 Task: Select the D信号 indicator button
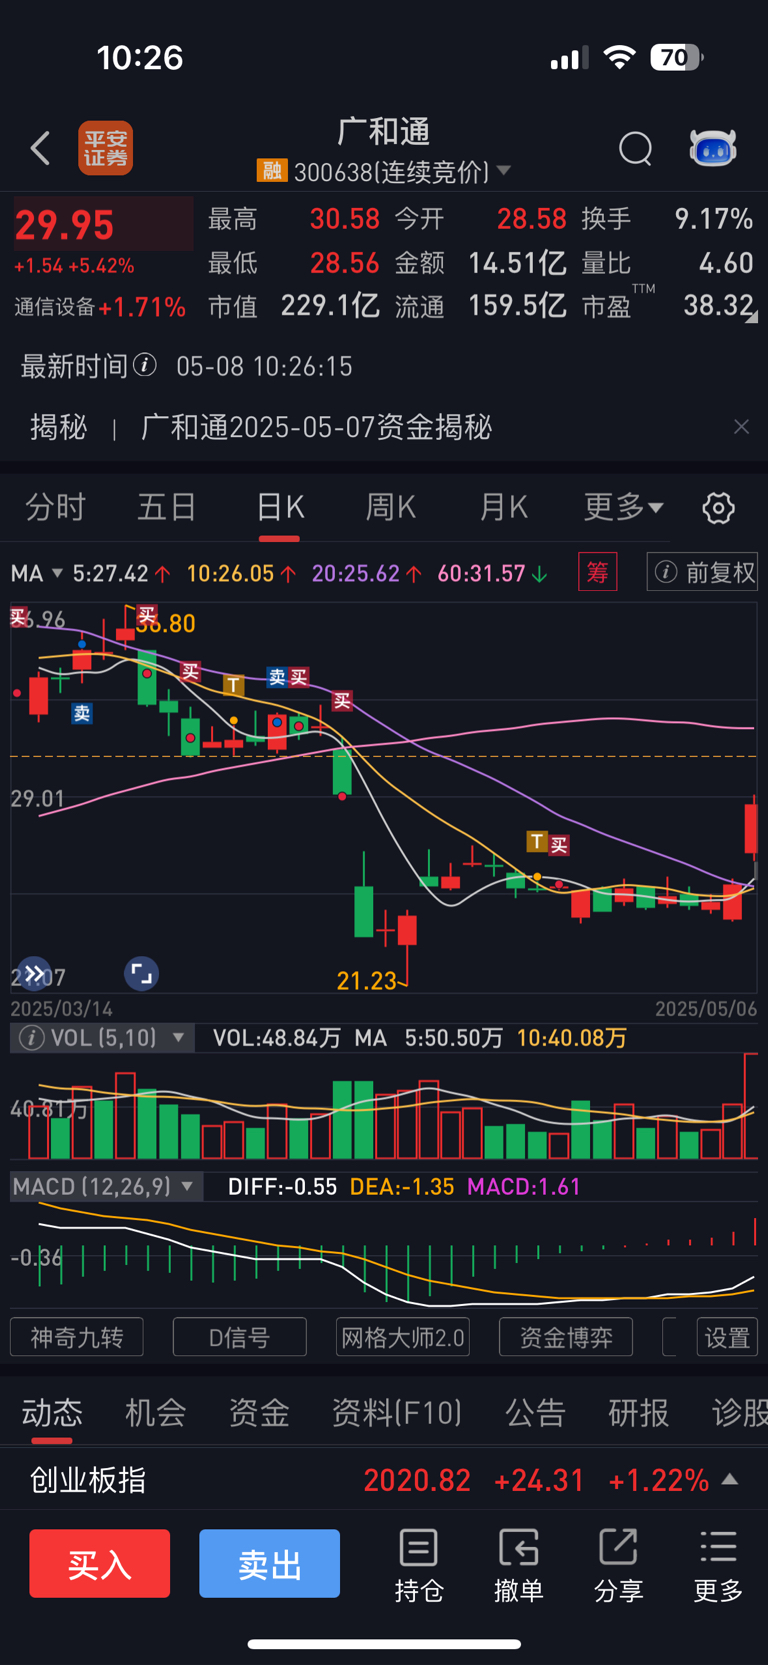point(240,1337)
